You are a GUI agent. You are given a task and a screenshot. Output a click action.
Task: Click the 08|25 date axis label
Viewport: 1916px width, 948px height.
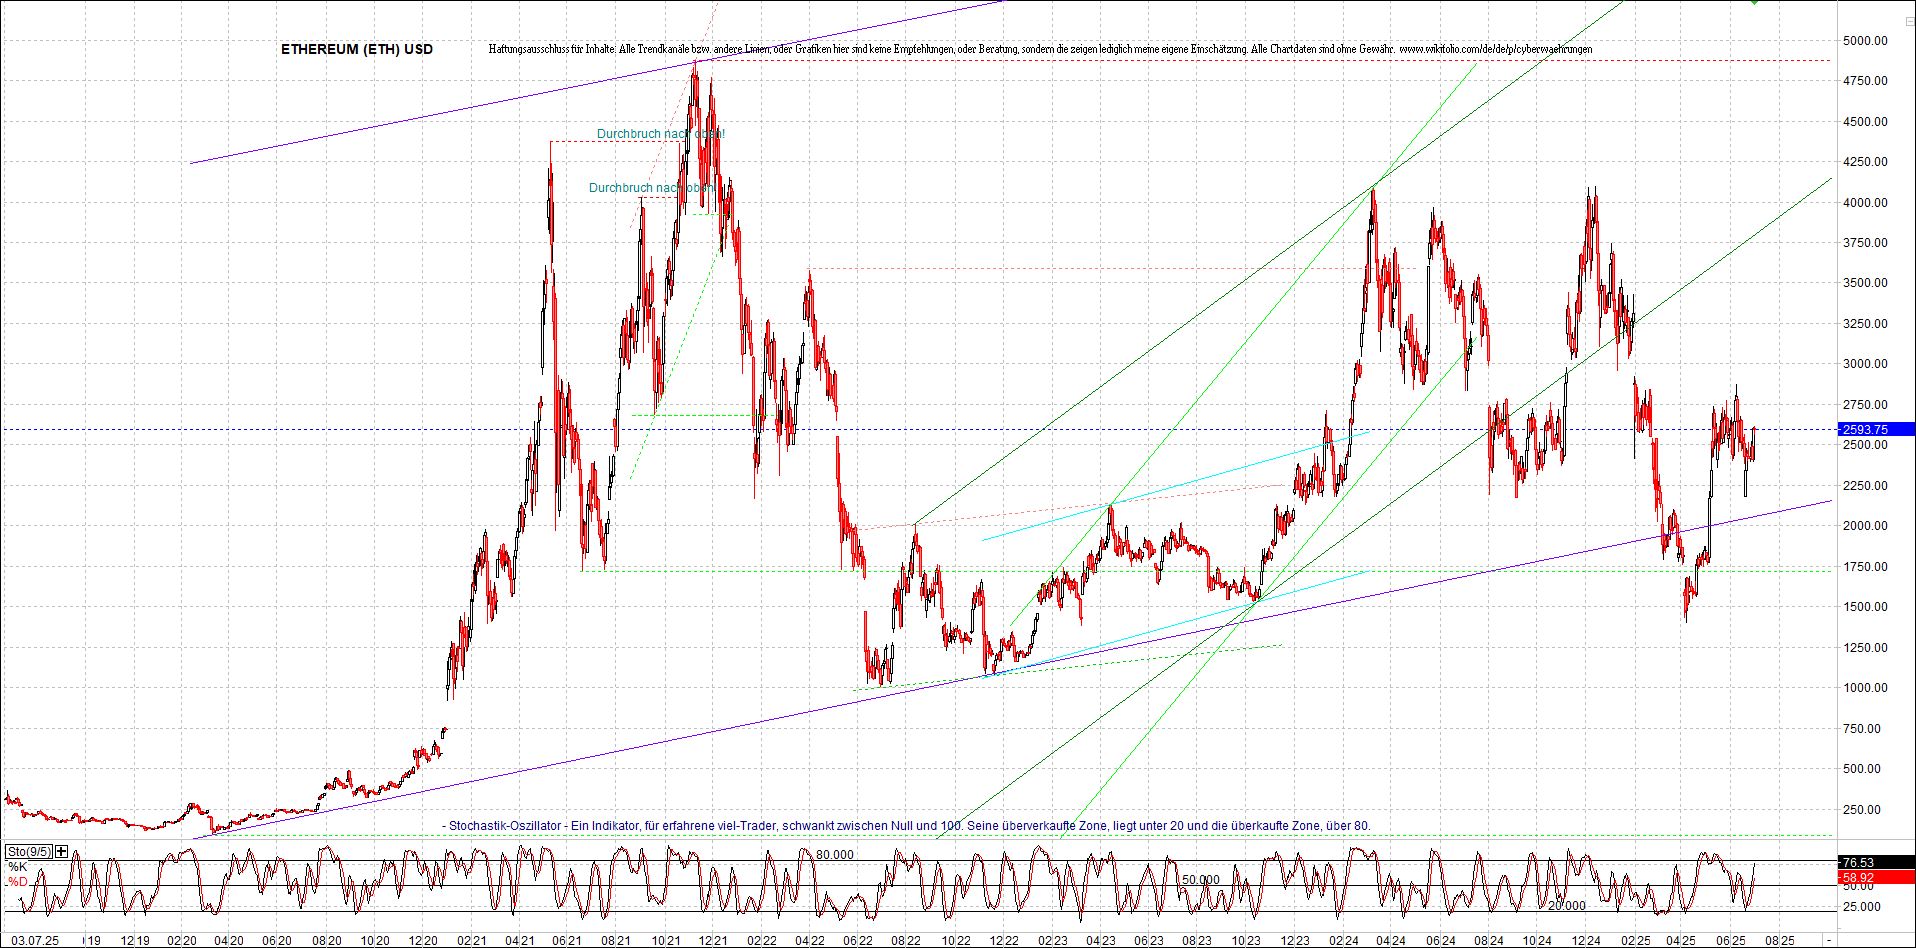pyautogui.click(x=1779, y=941)
